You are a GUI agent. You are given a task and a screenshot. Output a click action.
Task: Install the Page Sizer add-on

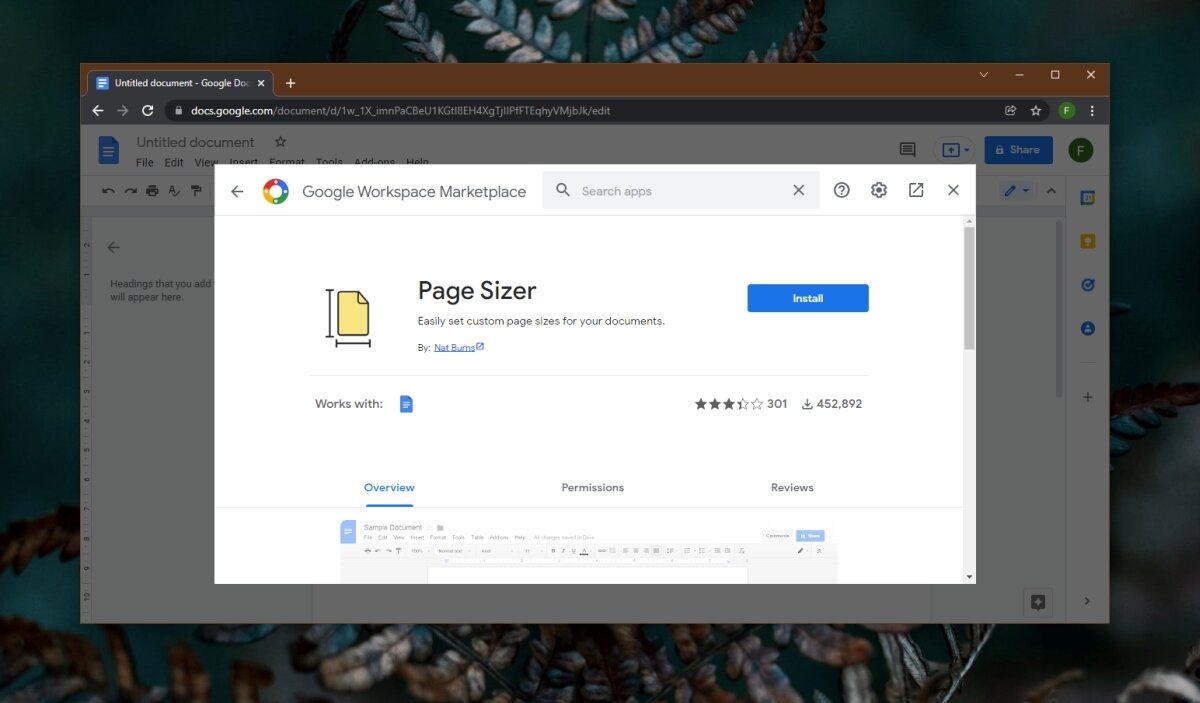(807, 297)
